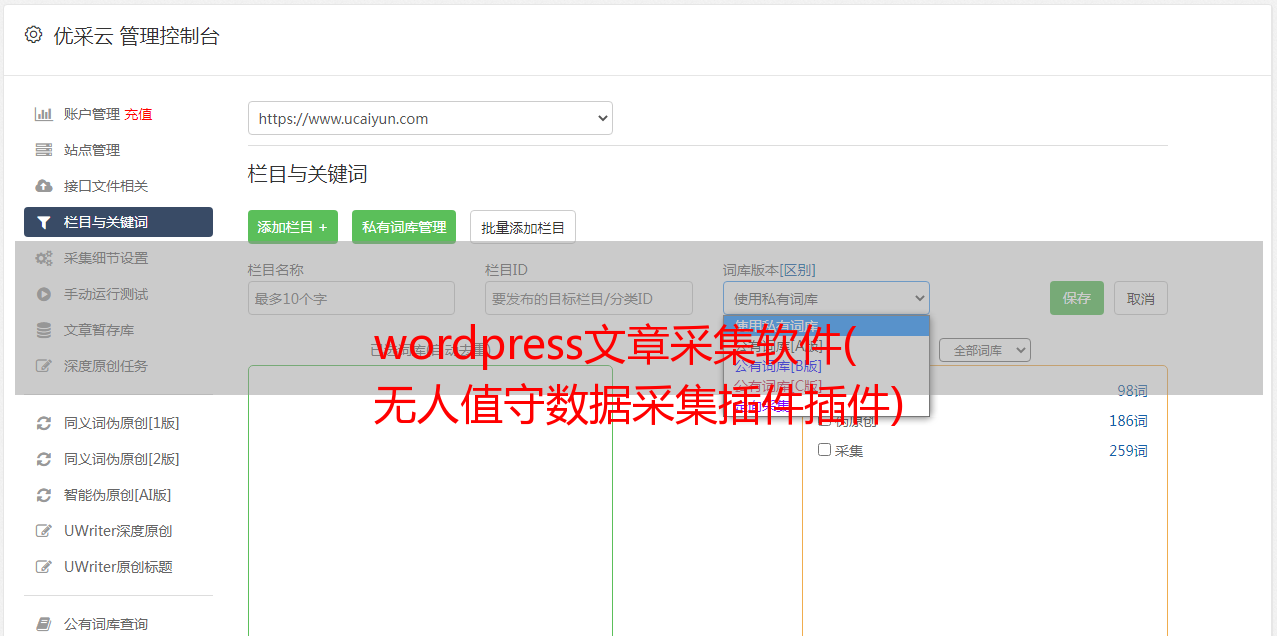Click the green 保存 button

[1077, 298]
